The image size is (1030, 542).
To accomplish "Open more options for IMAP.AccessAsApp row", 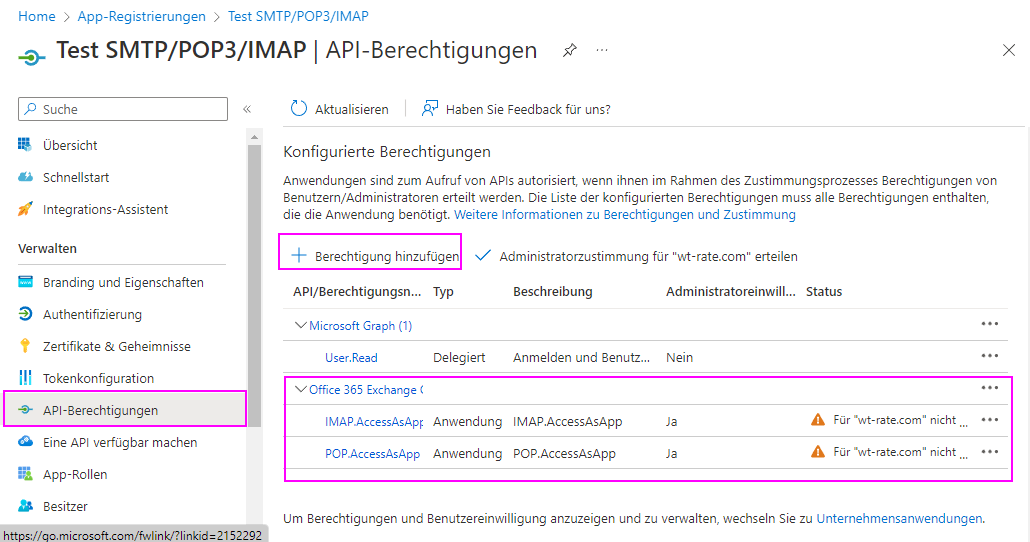I will [x=990, y=420].
